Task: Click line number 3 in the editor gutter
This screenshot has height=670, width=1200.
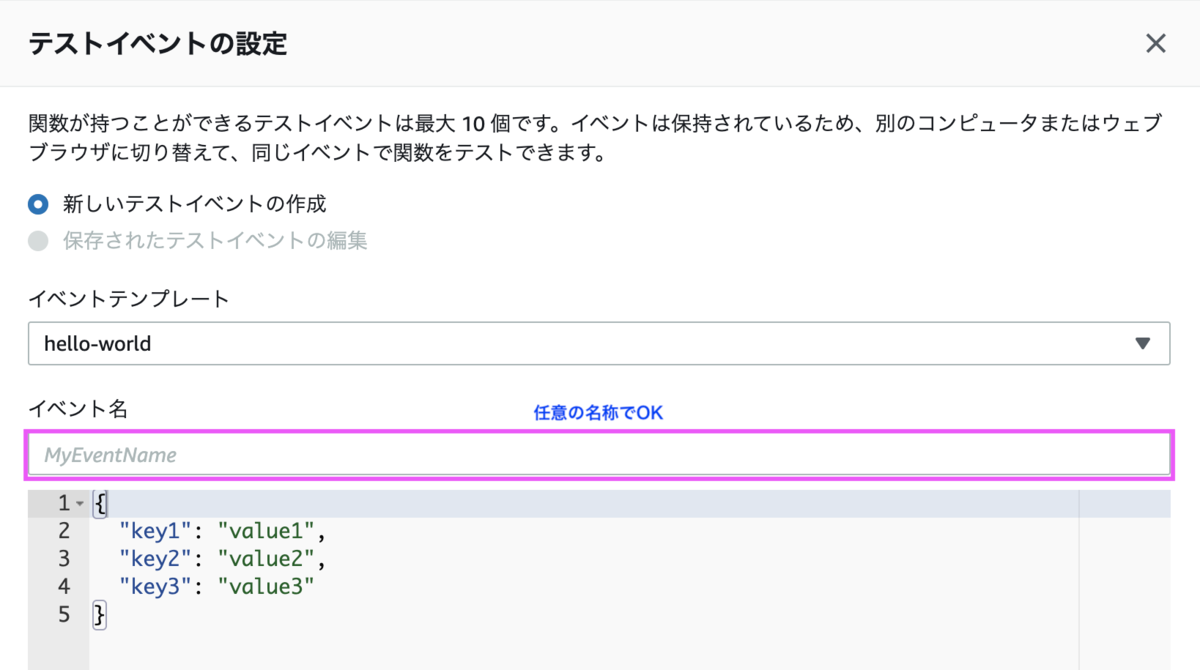Action: 63,559
